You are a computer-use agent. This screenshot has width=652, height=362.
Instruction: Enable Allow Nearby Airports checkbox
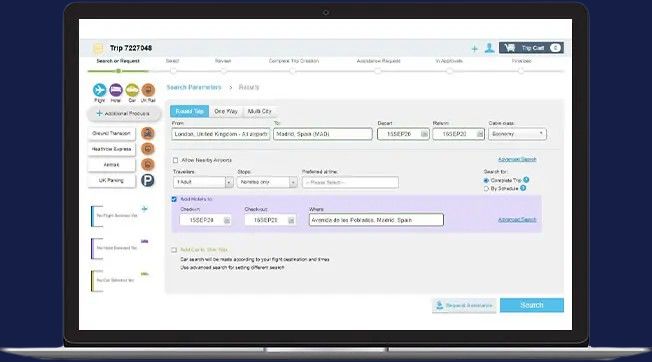point(175,160)
